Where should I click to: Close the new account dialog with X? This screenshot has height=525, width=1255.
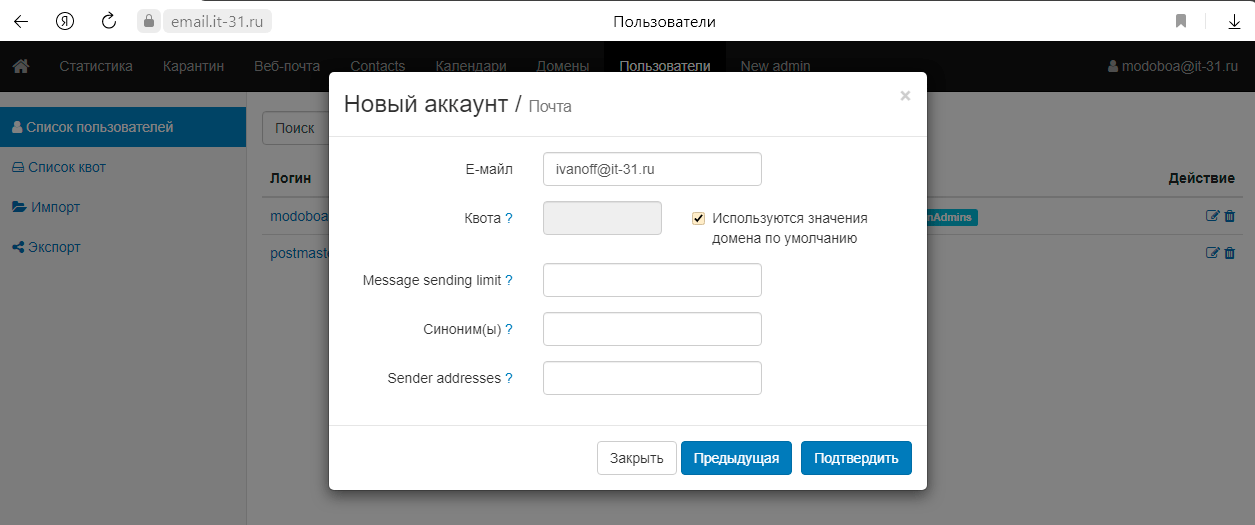905,96
